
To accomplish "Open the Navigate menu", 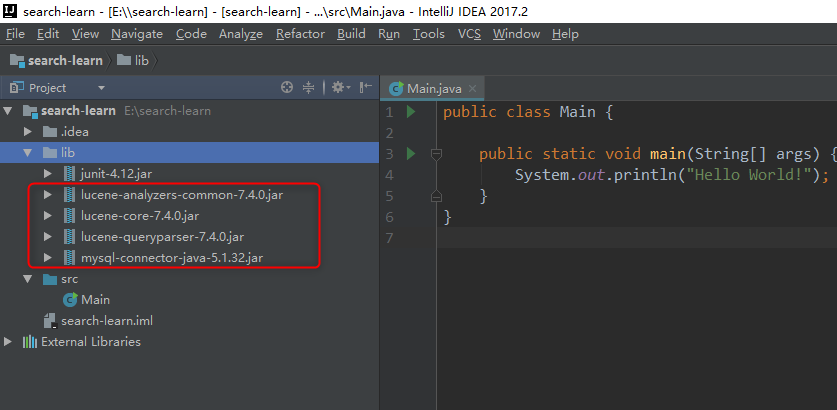I will pos(137,34).
